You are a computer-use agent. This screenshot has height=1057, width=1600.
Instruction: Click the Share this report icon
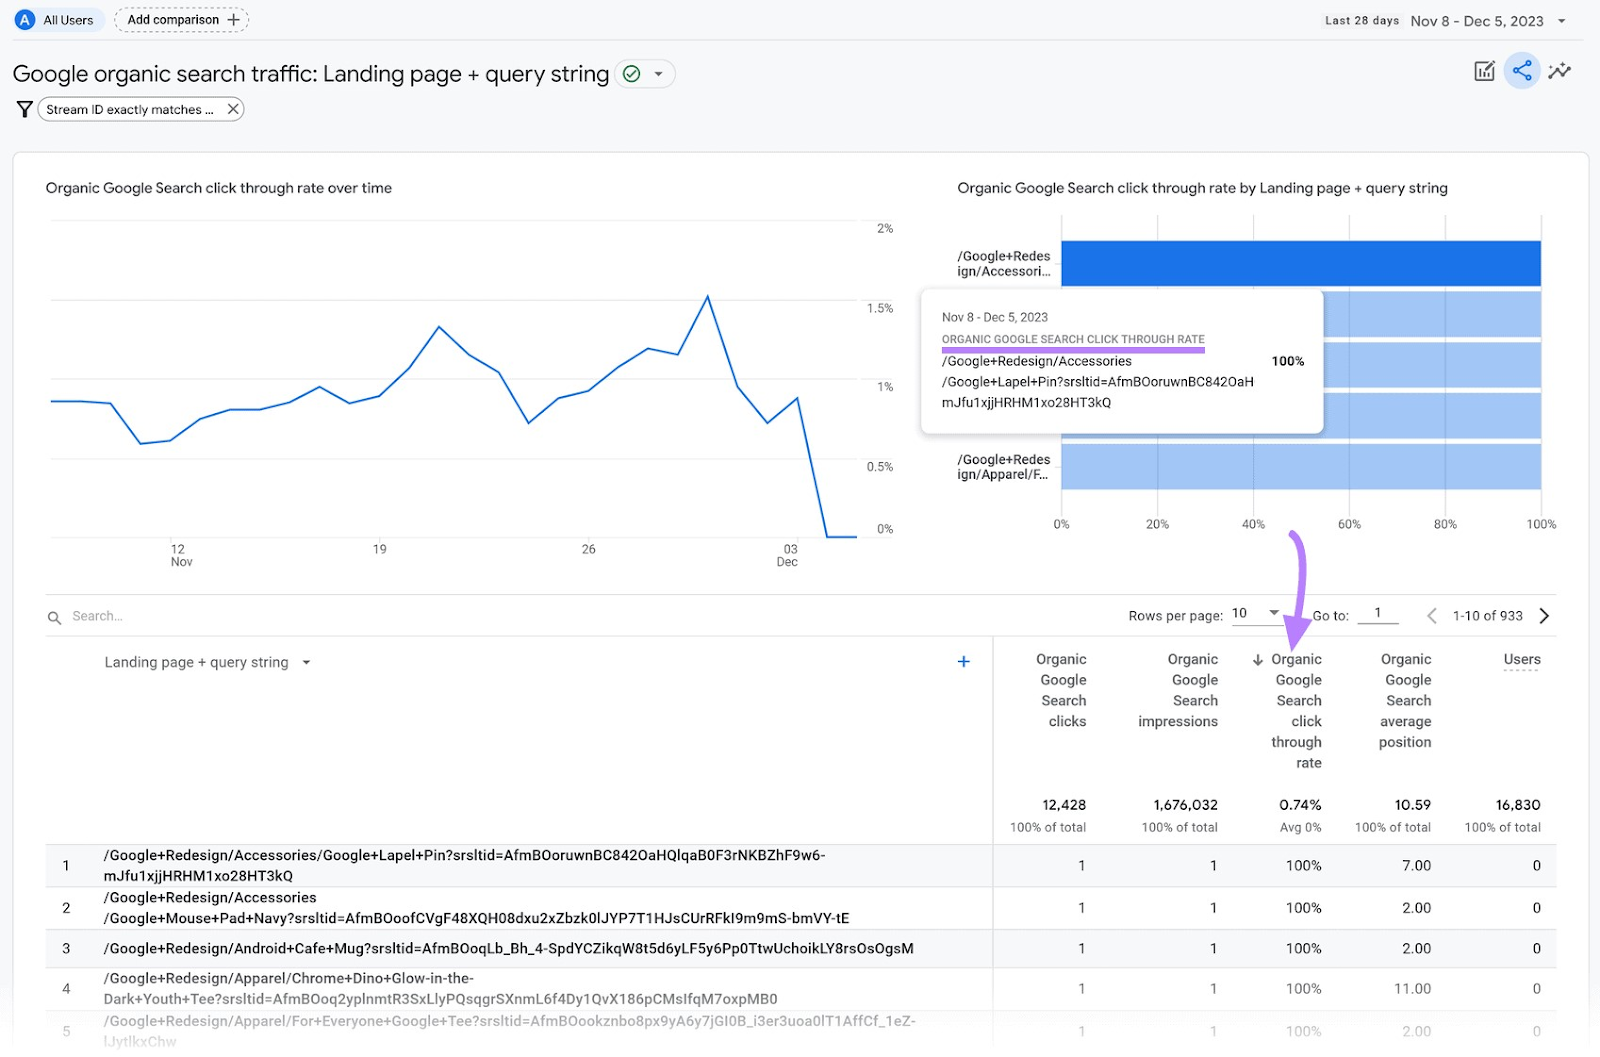click(1522, 71)
